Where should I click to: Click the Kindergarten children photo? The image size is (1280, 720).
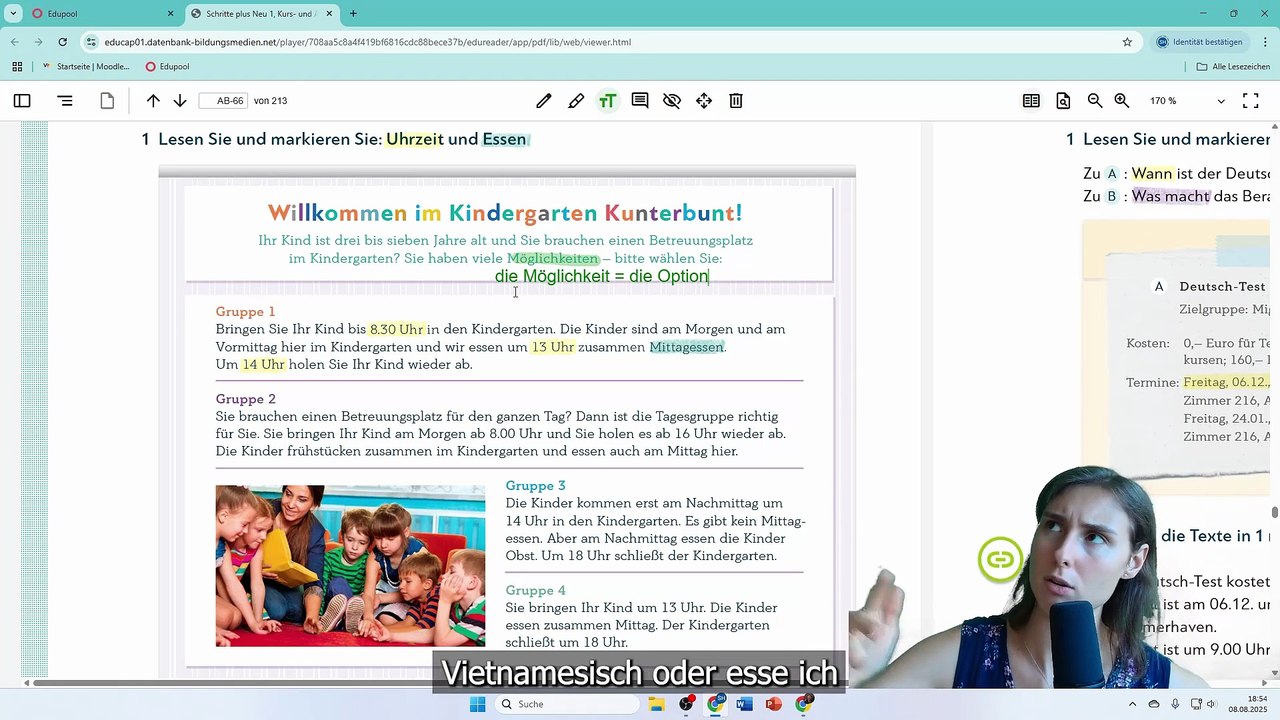click(x=350, y=566)
